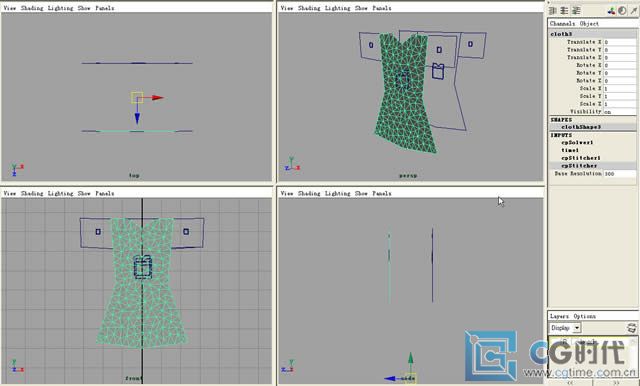Click the Rotate Y value field
640x386 pixels.
point(620,73)
